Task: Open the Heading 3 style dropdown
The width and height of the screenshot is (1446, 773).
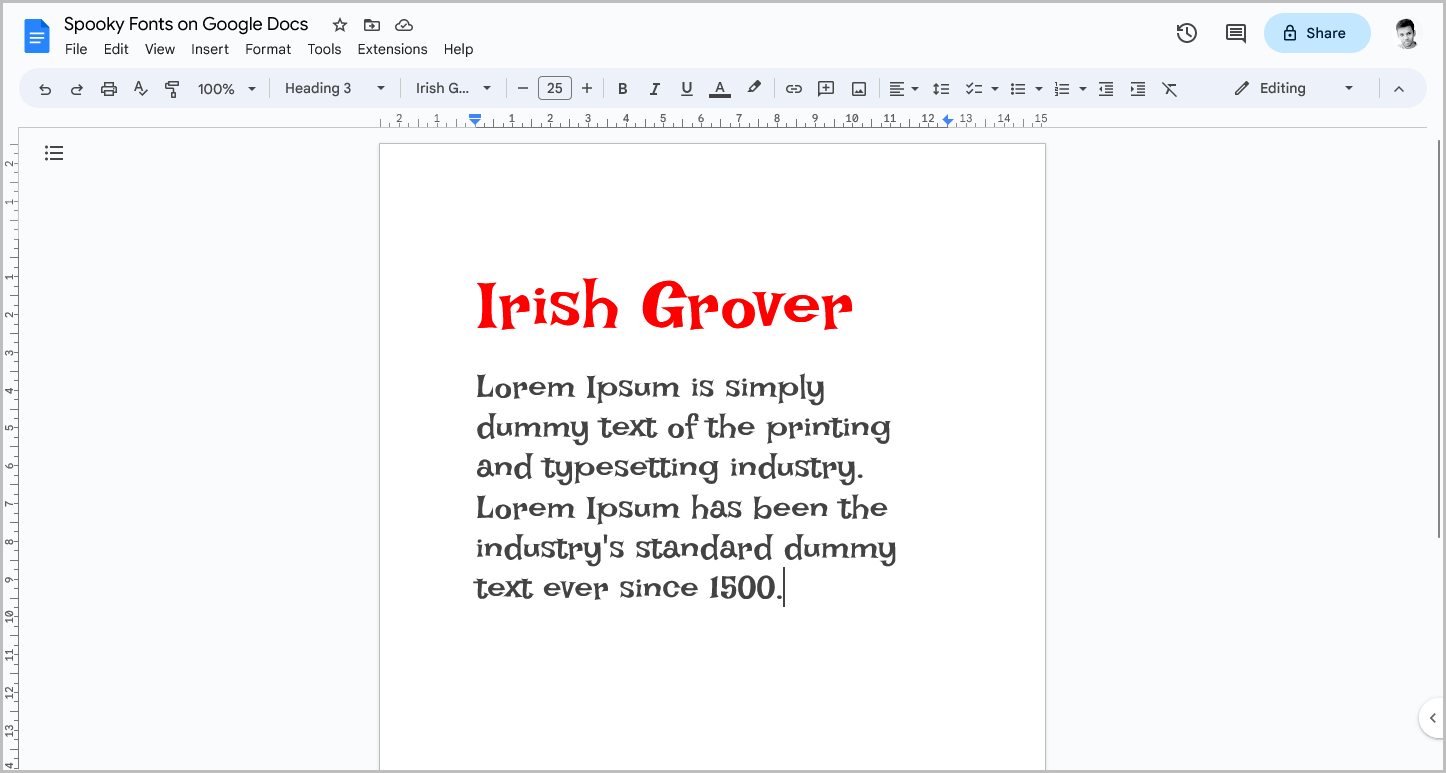Action: click(x=334, y=88)
